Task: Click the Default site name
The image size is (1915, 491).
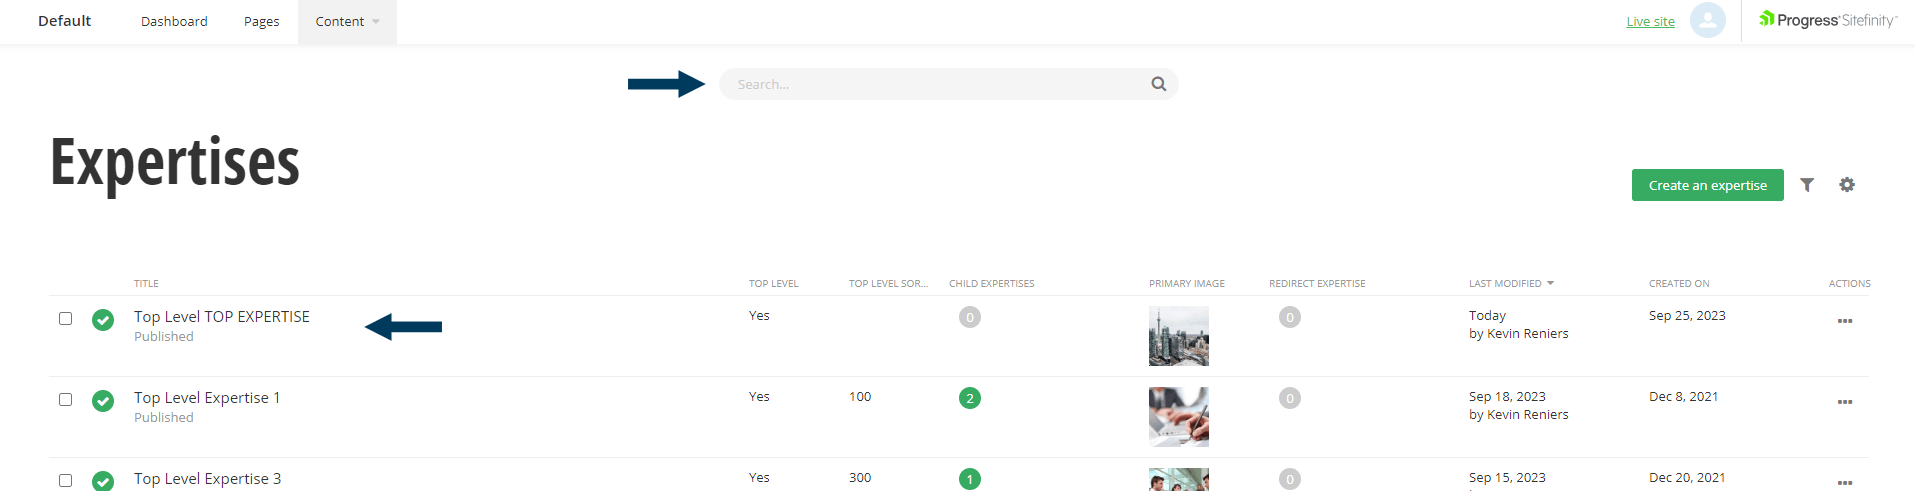Action: coord(65,21)
